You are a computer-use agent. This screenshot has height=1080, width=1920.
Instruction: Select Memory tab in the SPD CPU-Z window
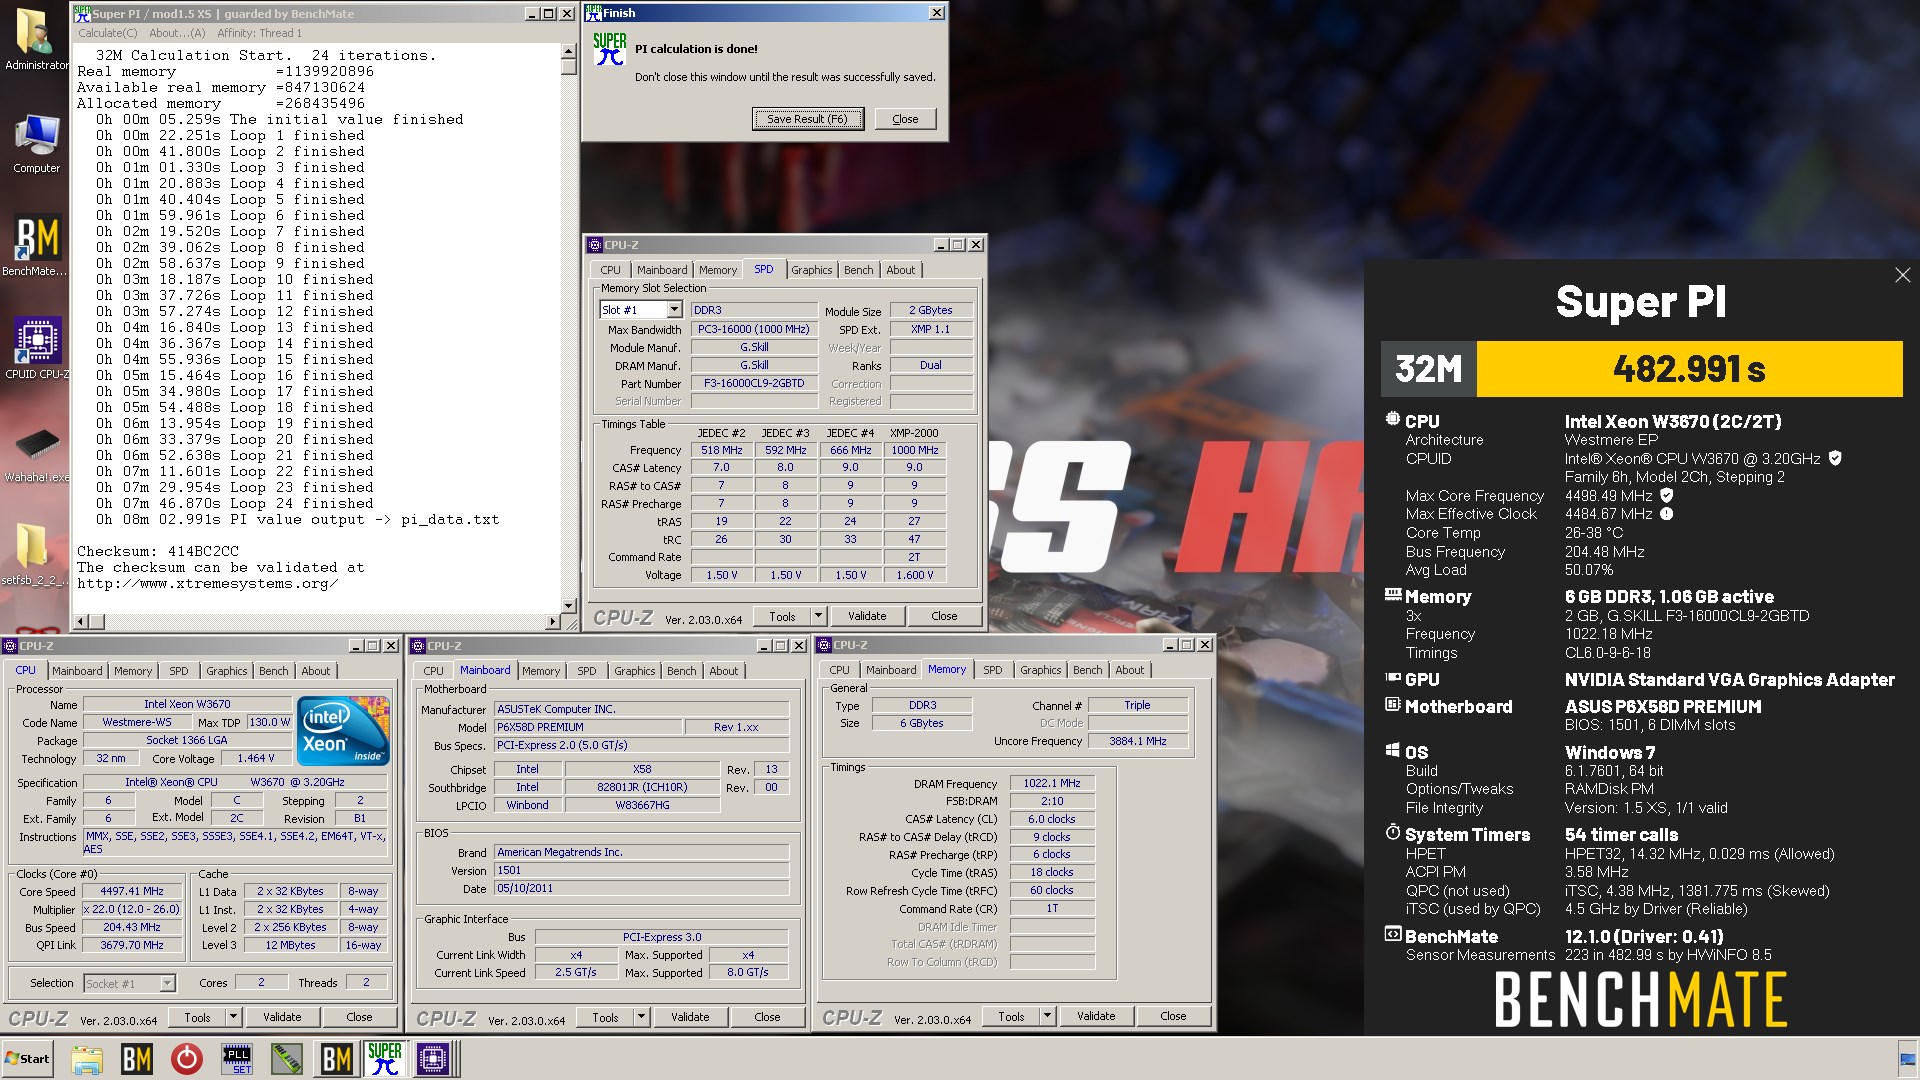click(x=718, y=270)
